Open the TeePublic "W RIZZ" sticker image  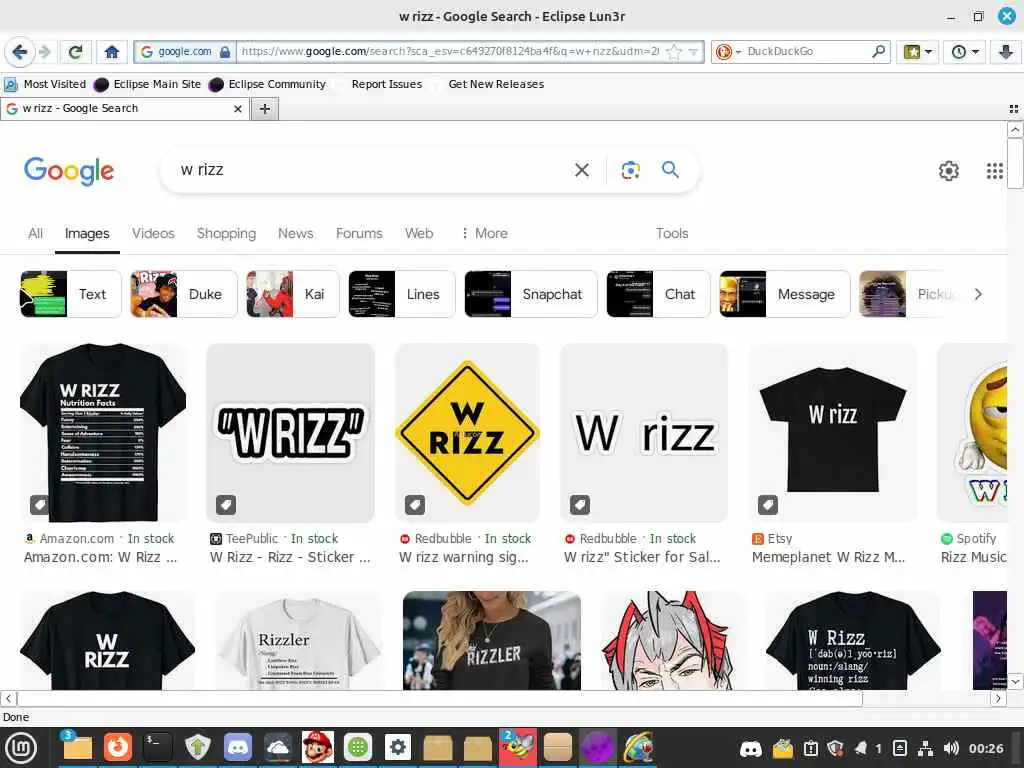tap(291, 433)
